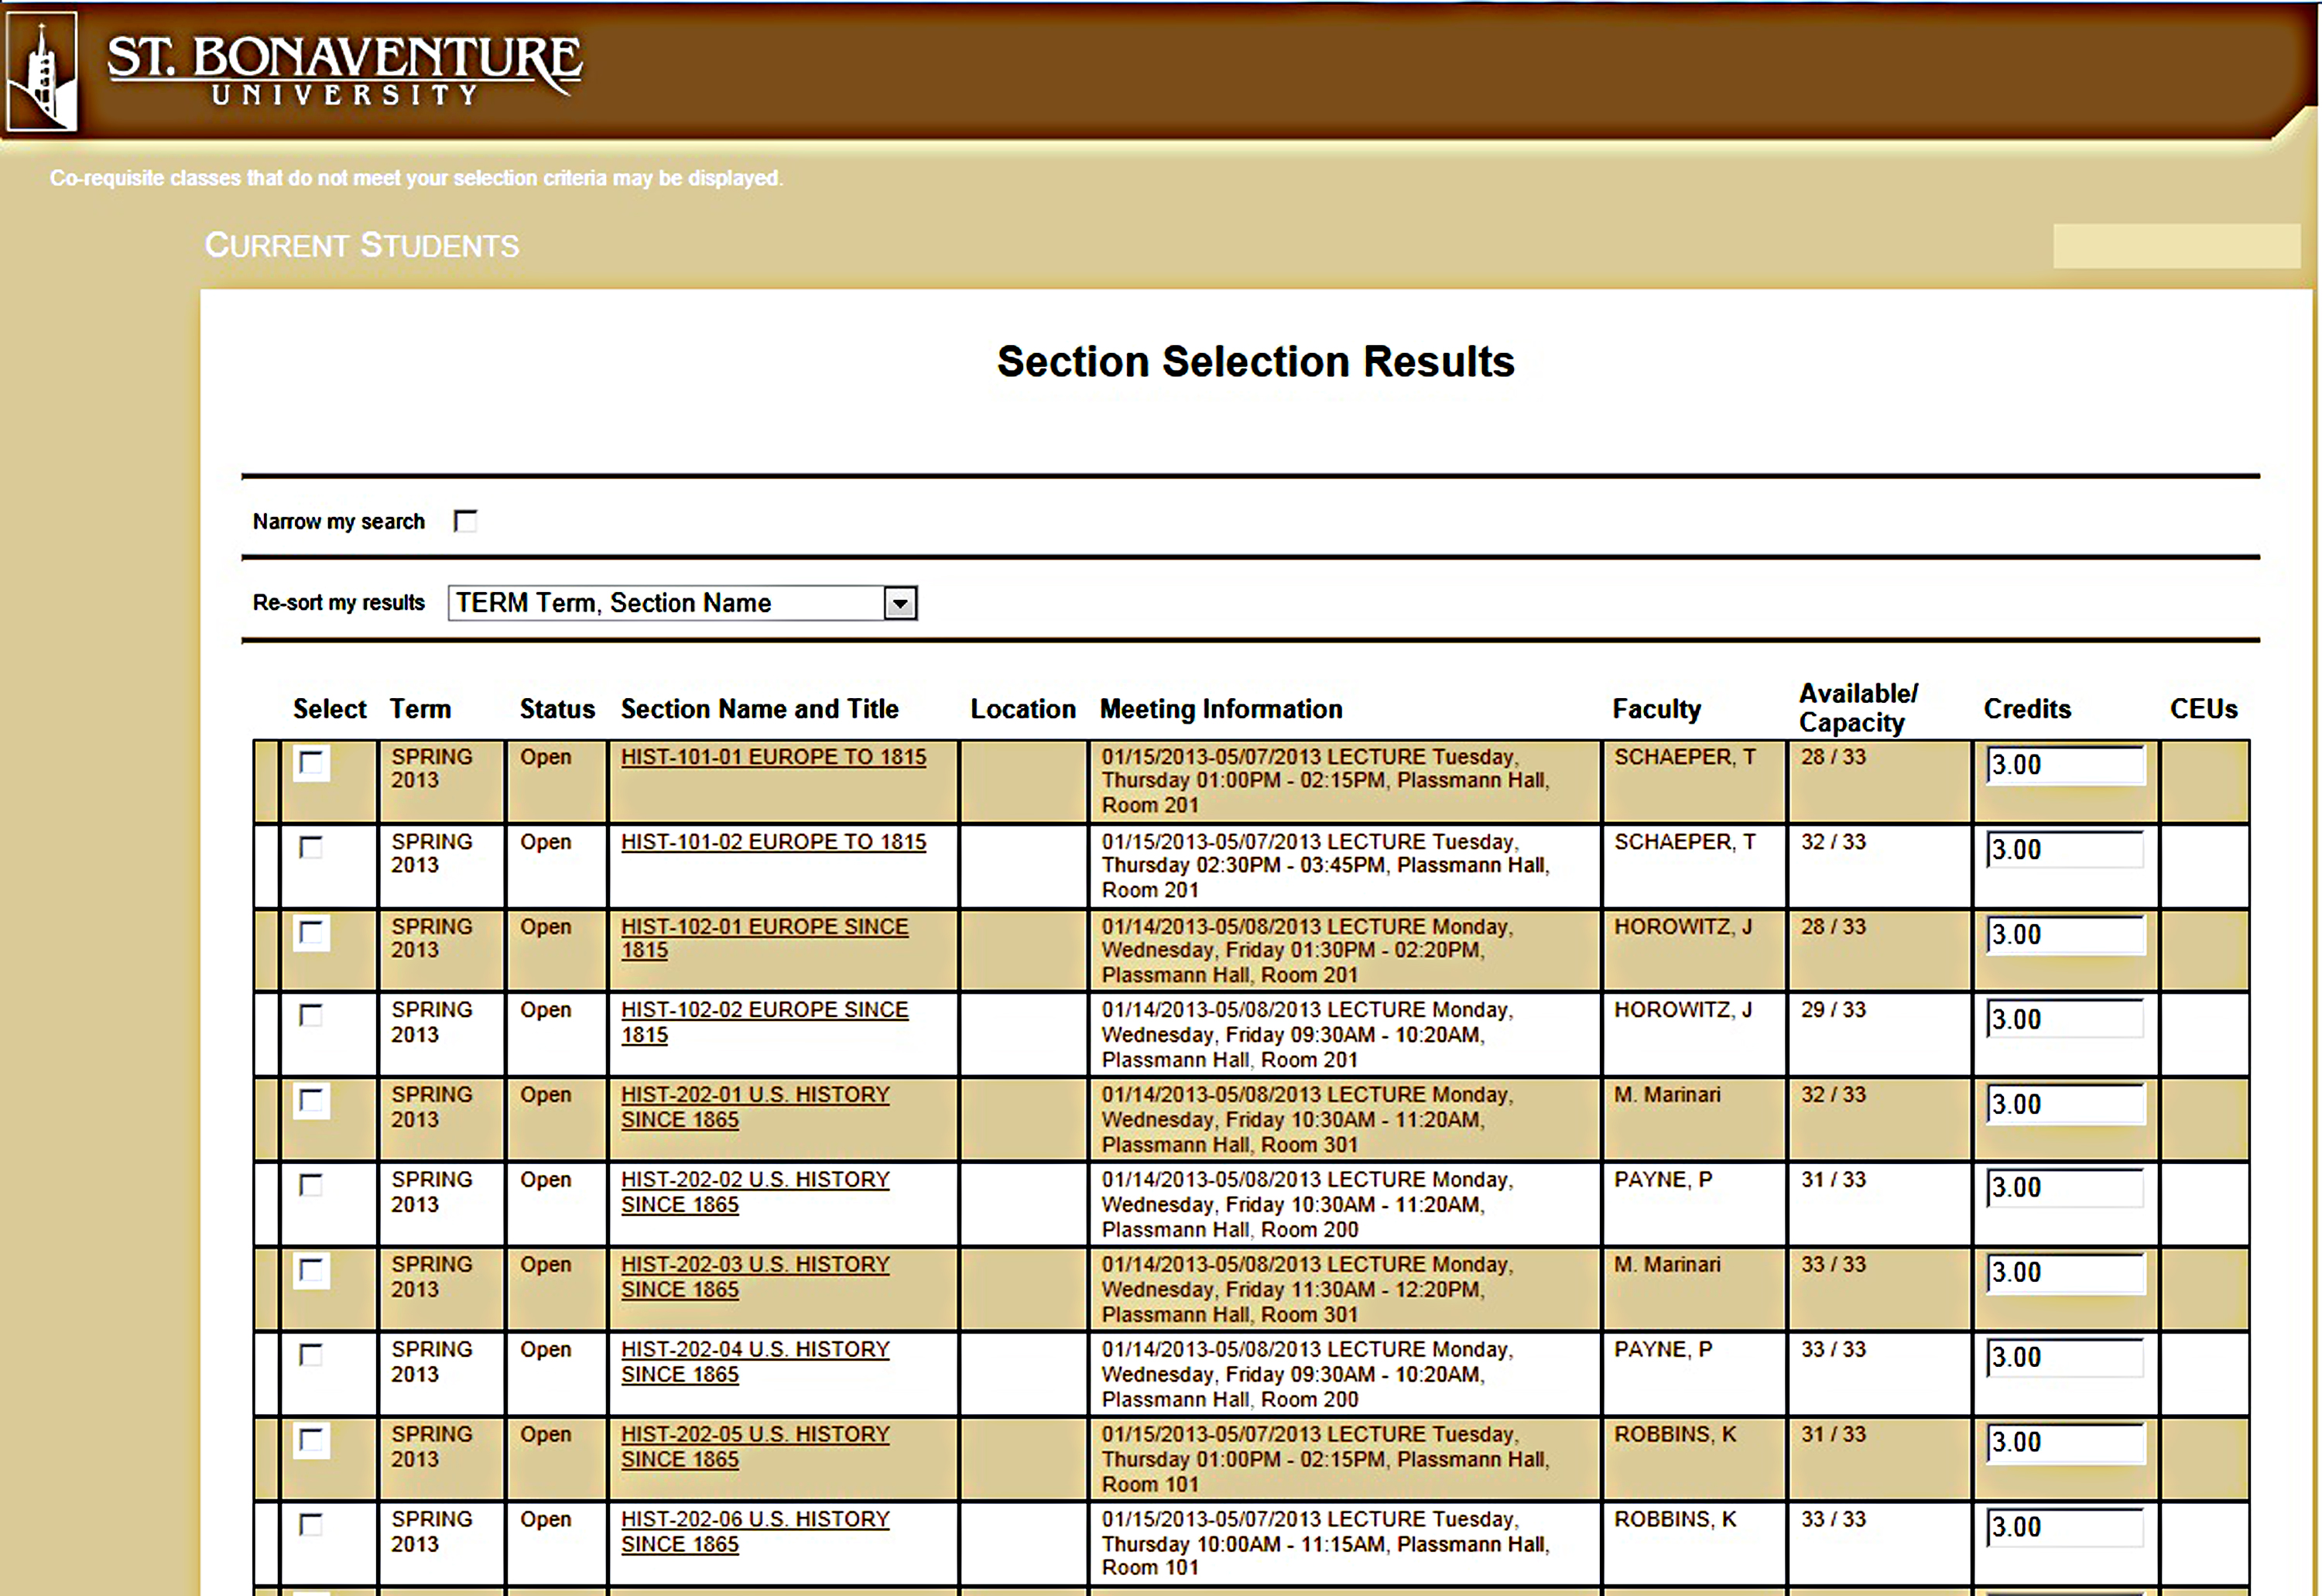The height and width of the screenshot is (1596, 2322).
Task: Click the credits field for HIST-202-05
Action: [2065, 1443]
